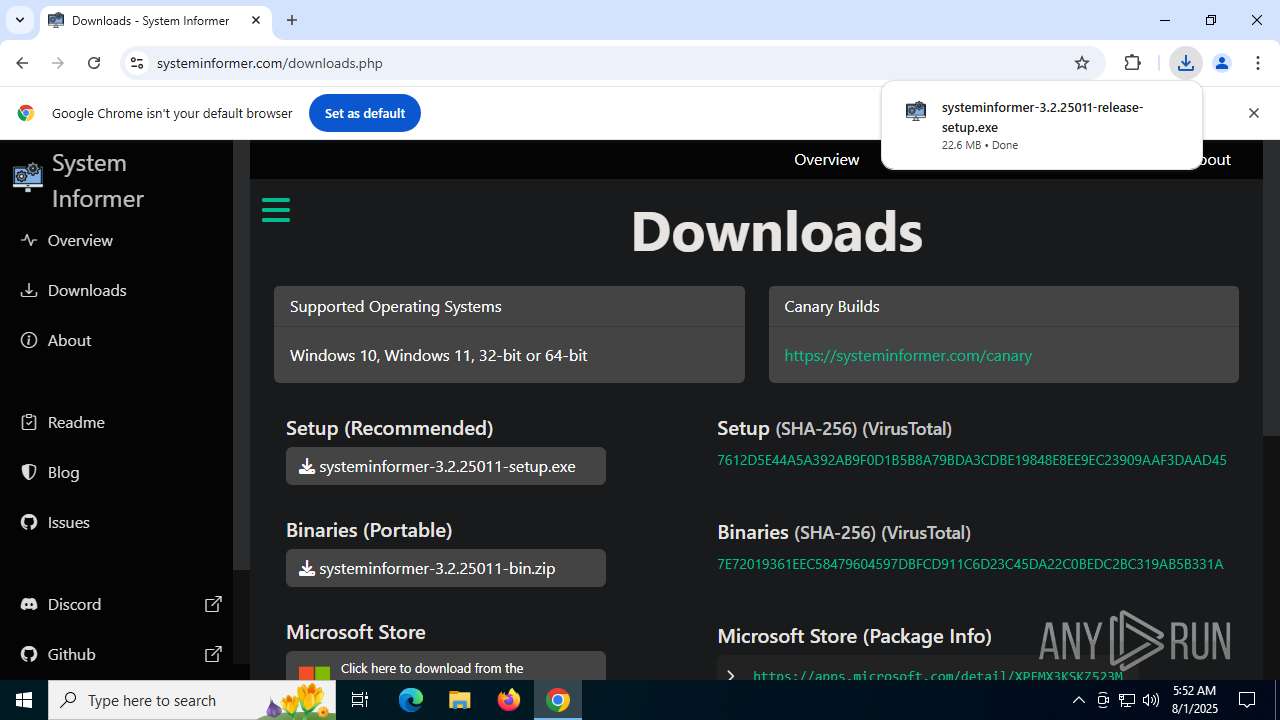The height and width of the screenshot is (720, 1280).
Task: Open the Chrome downloads tray icon
Action: pos(1185,63)
